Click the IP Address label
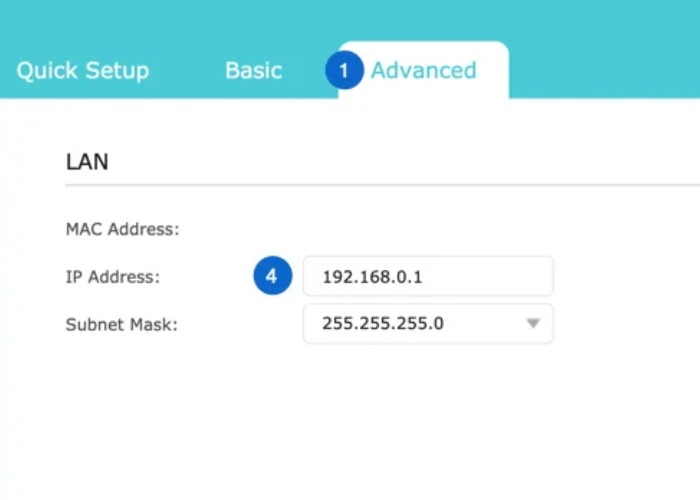Image resolution: width=700 pixels, height=500 pixels. 112,277
